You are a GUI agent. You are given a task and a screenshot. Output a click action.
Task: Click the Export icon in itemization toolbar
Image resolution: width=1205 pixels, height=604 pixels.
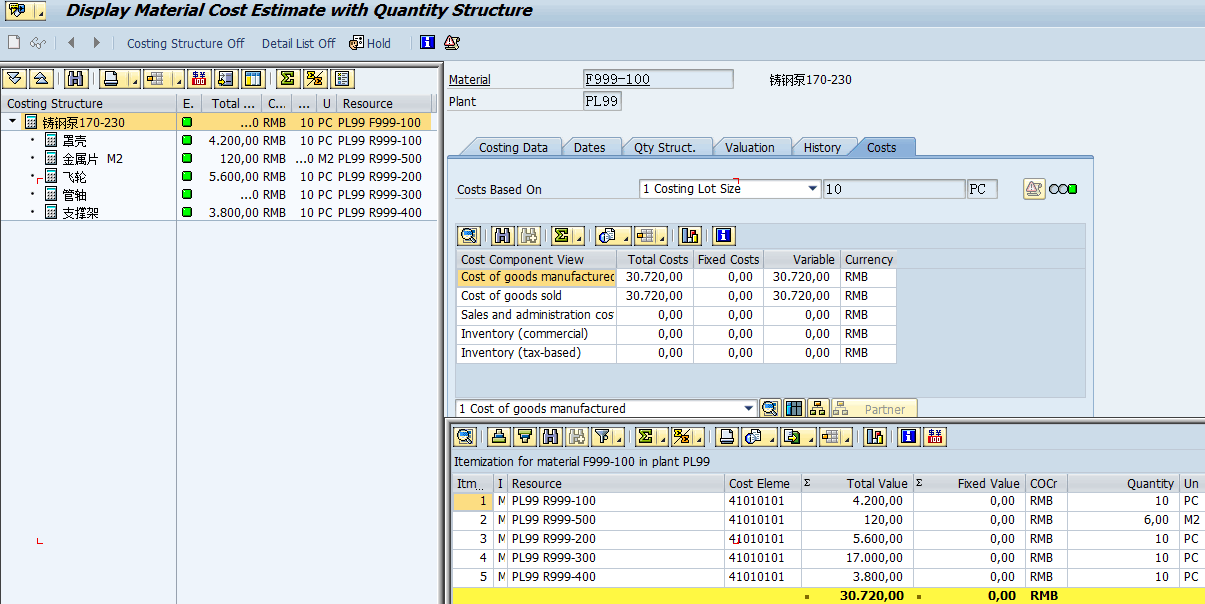click(x=792, y=436)
